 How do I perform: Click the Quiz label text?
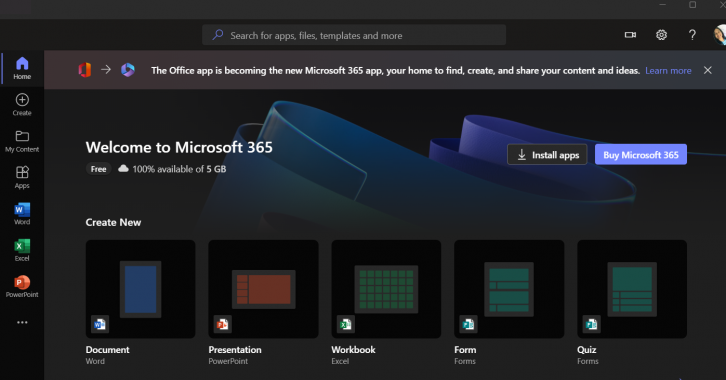coord(587,349)
